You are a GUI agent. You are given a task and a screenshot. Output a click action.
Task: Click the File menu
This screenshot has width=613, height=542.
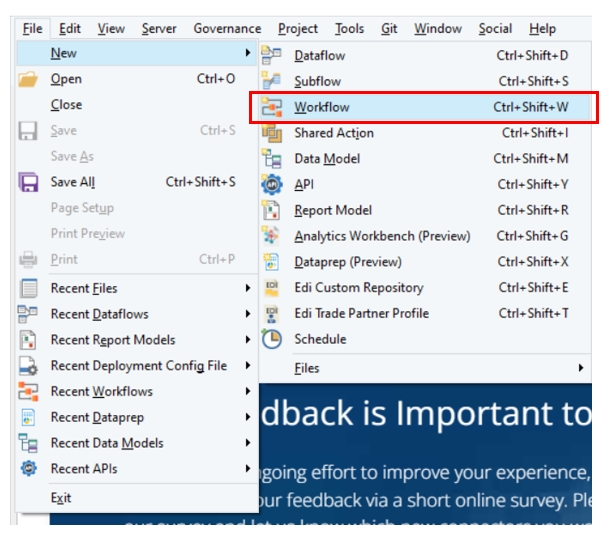click(x=32, y=29)
